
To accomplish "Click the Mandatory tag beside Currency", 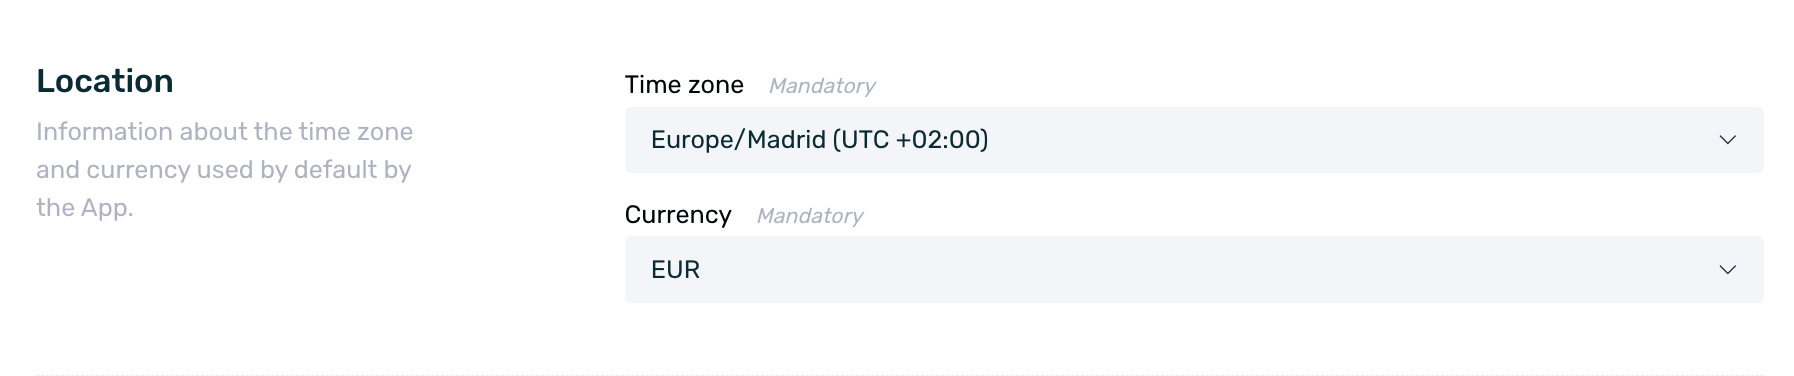I will pyautogui.click(x=810, y=216).
